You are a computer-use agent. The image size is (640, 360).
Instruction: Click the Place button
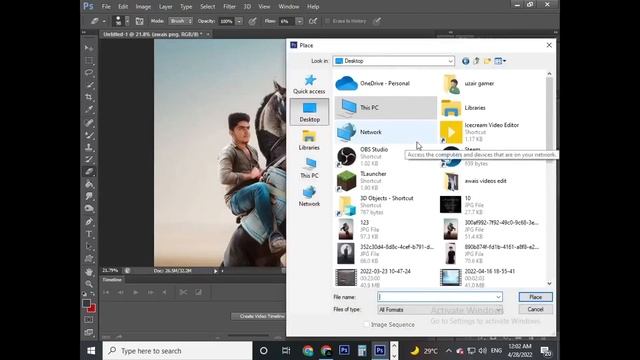pyautogui.click(x=536, y=297)
